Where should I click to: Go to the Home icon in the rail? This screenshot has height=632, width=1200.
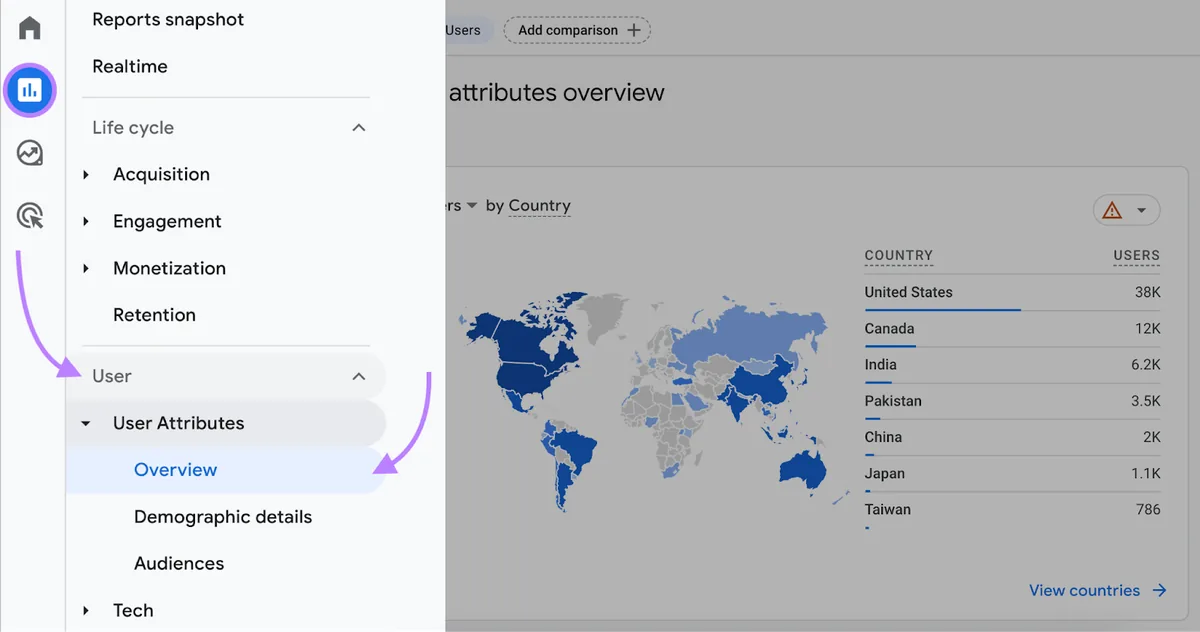pos(30,28)
